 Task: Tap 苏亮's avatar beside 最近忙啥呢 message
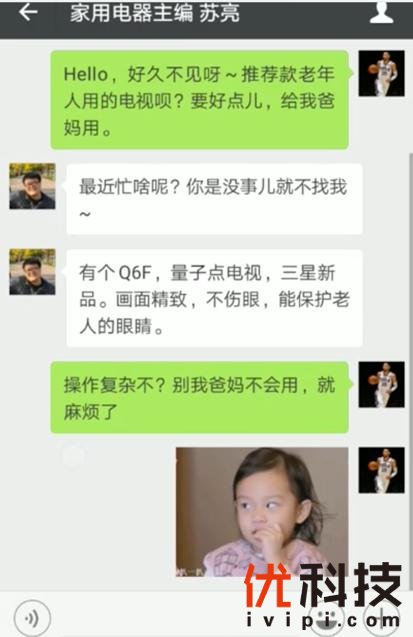(32, 186)
